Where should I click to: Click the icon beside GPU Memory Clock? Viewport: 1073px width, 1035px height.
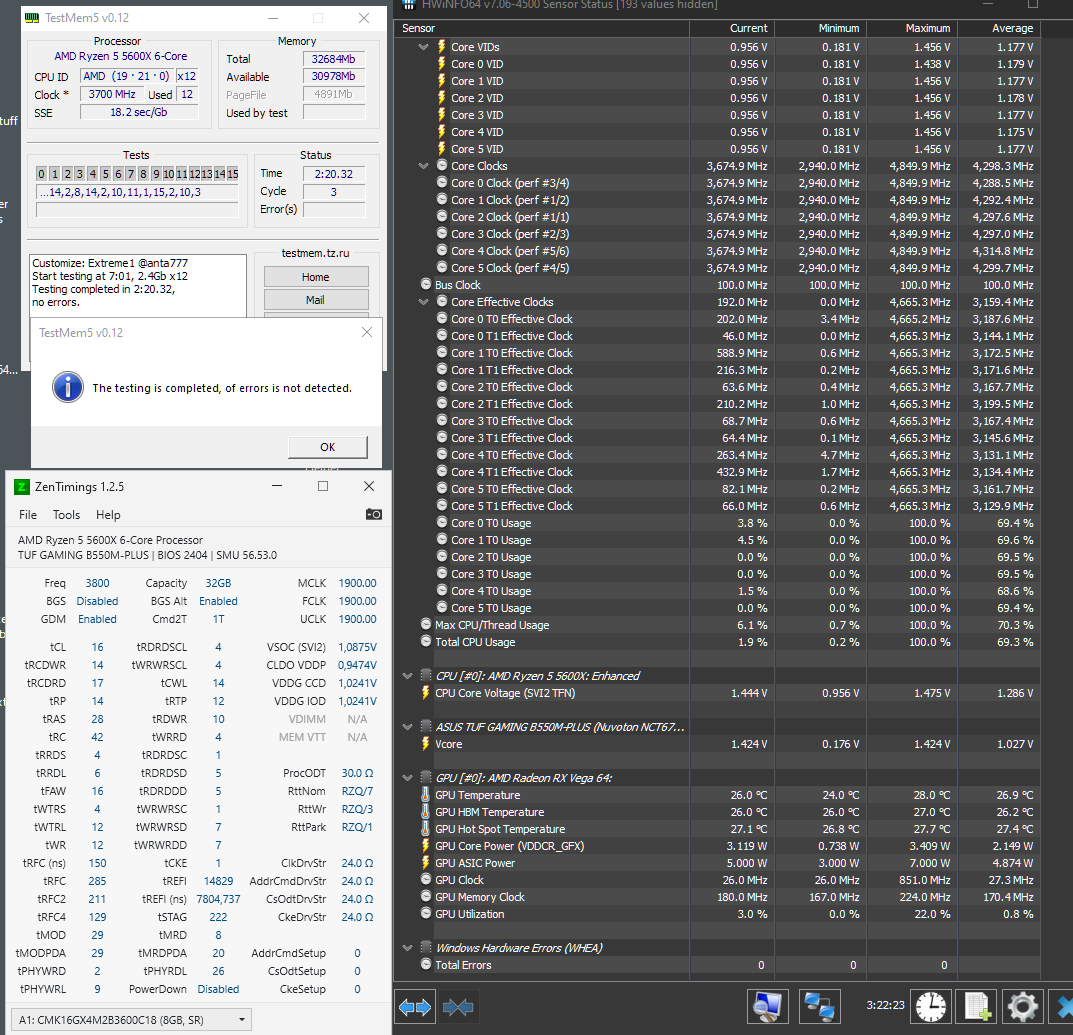426,897
